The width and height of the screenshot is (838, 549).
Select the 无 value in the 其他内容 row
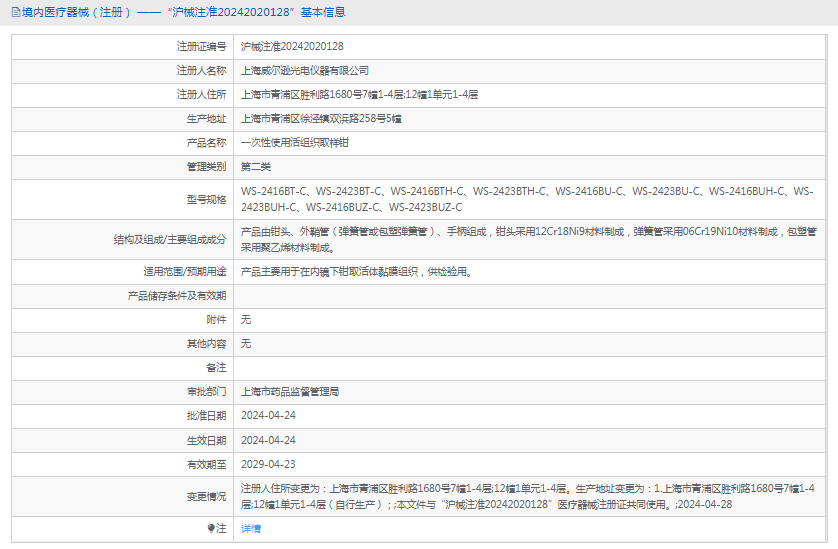click(x=246, y=344)
